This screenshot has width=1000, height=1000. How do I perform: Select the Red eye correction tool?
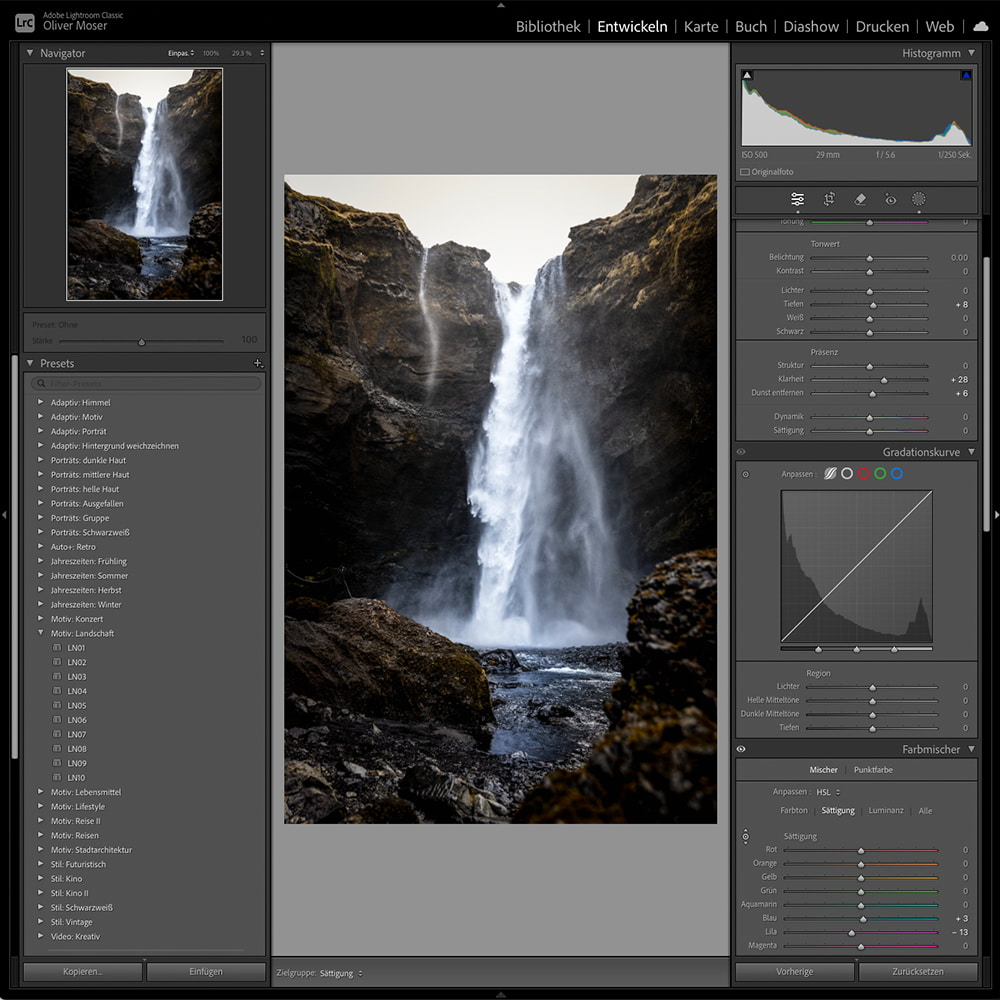(890, 200)
